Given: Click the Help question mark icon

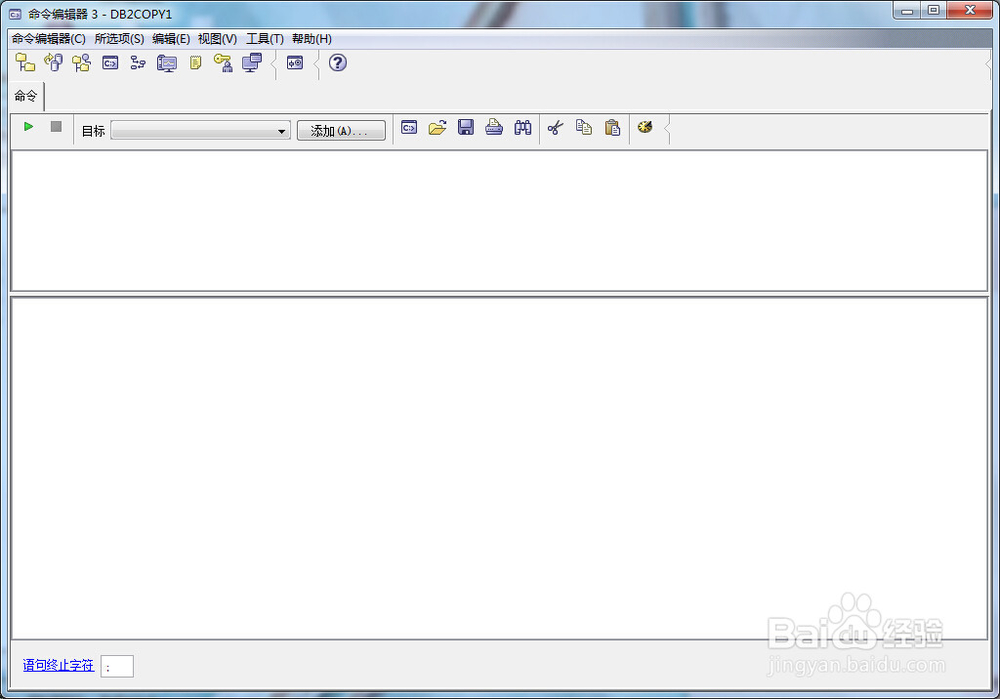Looking at the screenshot, I should (x=337, y=63).
